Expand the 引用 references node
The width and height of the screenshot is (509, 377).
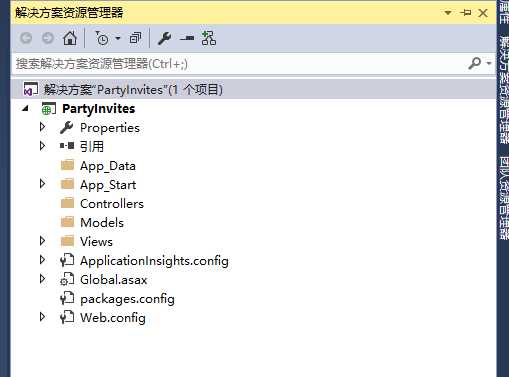pos(42,146)
